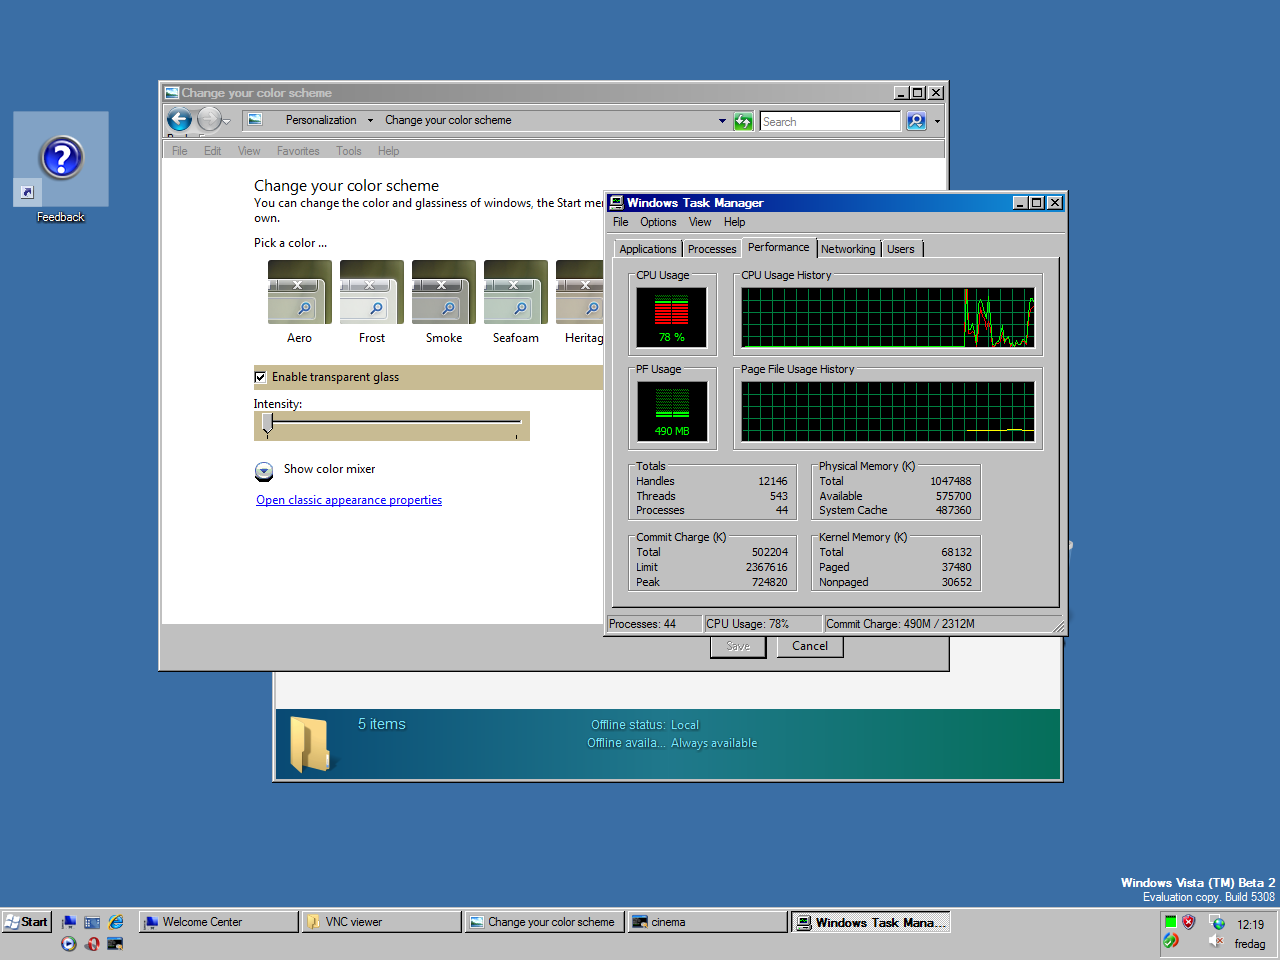This screenshot has height=960, width=1280.
Task: Launch Windows Media Player from quick launch
Action: pyautogui.click(x=68, y=943)
